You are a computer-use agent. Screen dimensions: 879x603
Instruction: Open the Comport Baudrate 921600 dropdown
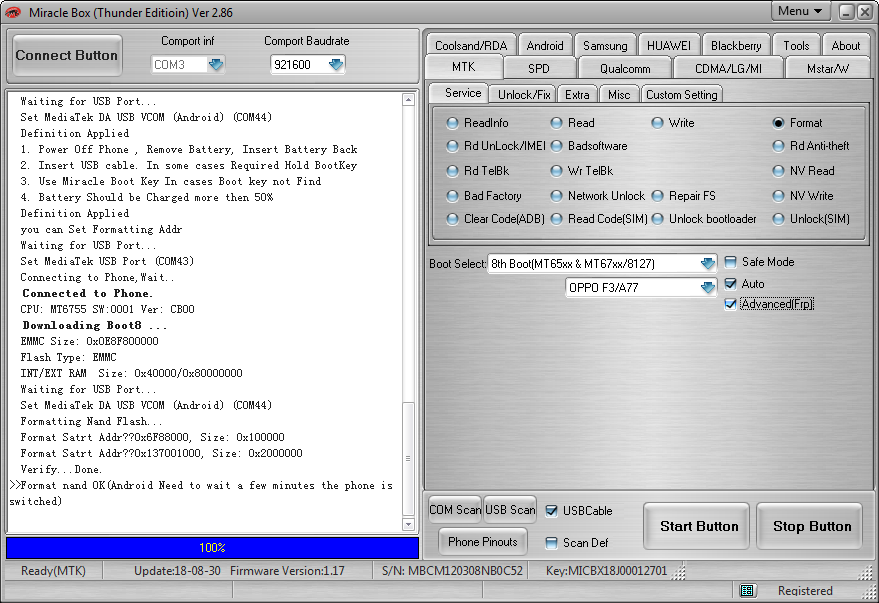click(336, 64)
